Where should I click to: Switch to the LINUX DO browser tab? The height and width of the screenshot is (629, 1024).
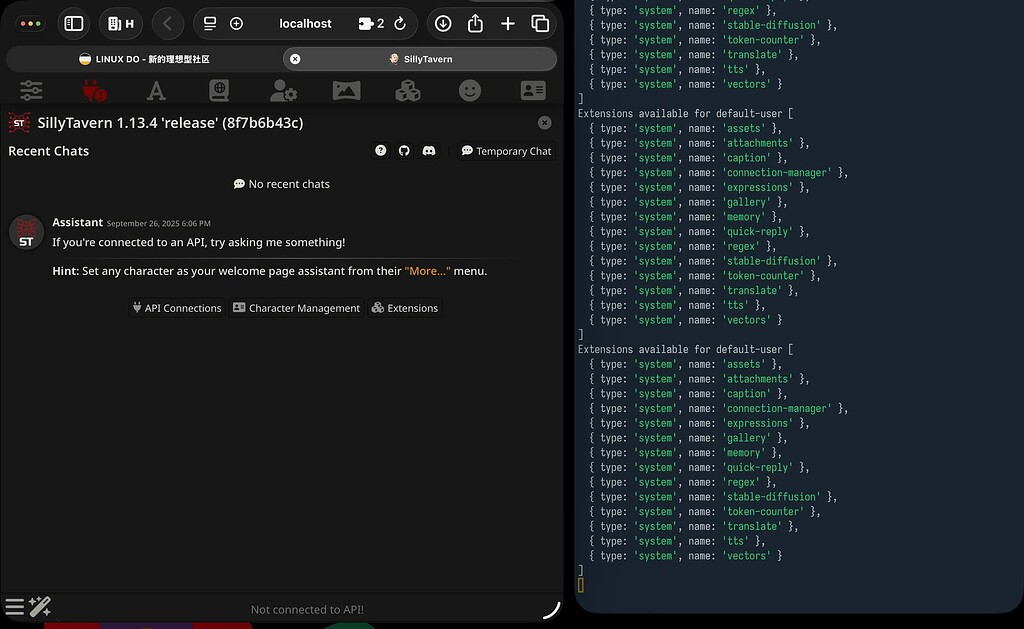[x=144, y=59]
